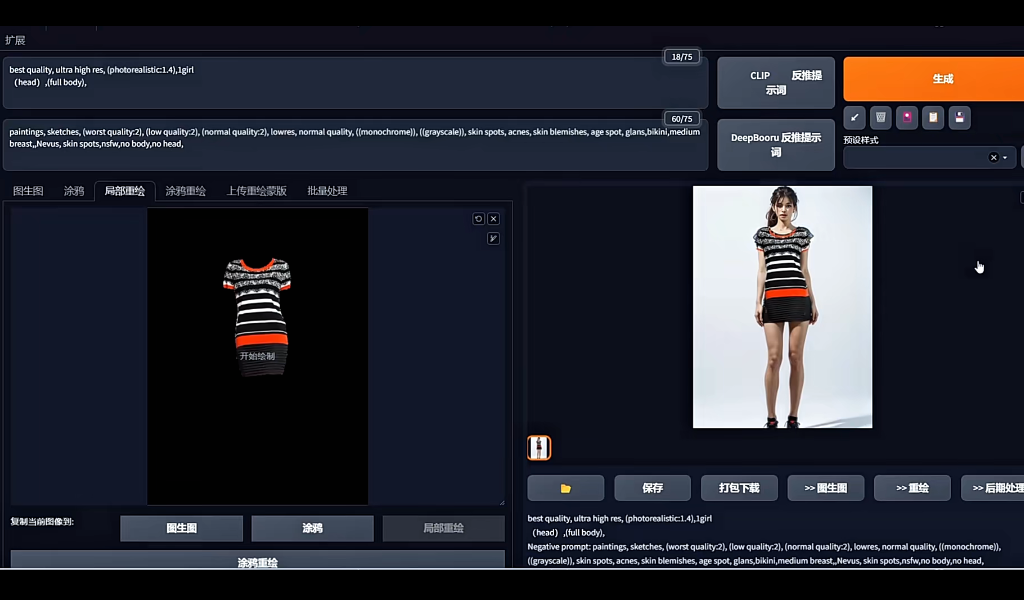This screenshot has width=1024, height=600.
Task: Click greyed 局部重绘 copy button
Action: tap(443, 528)
